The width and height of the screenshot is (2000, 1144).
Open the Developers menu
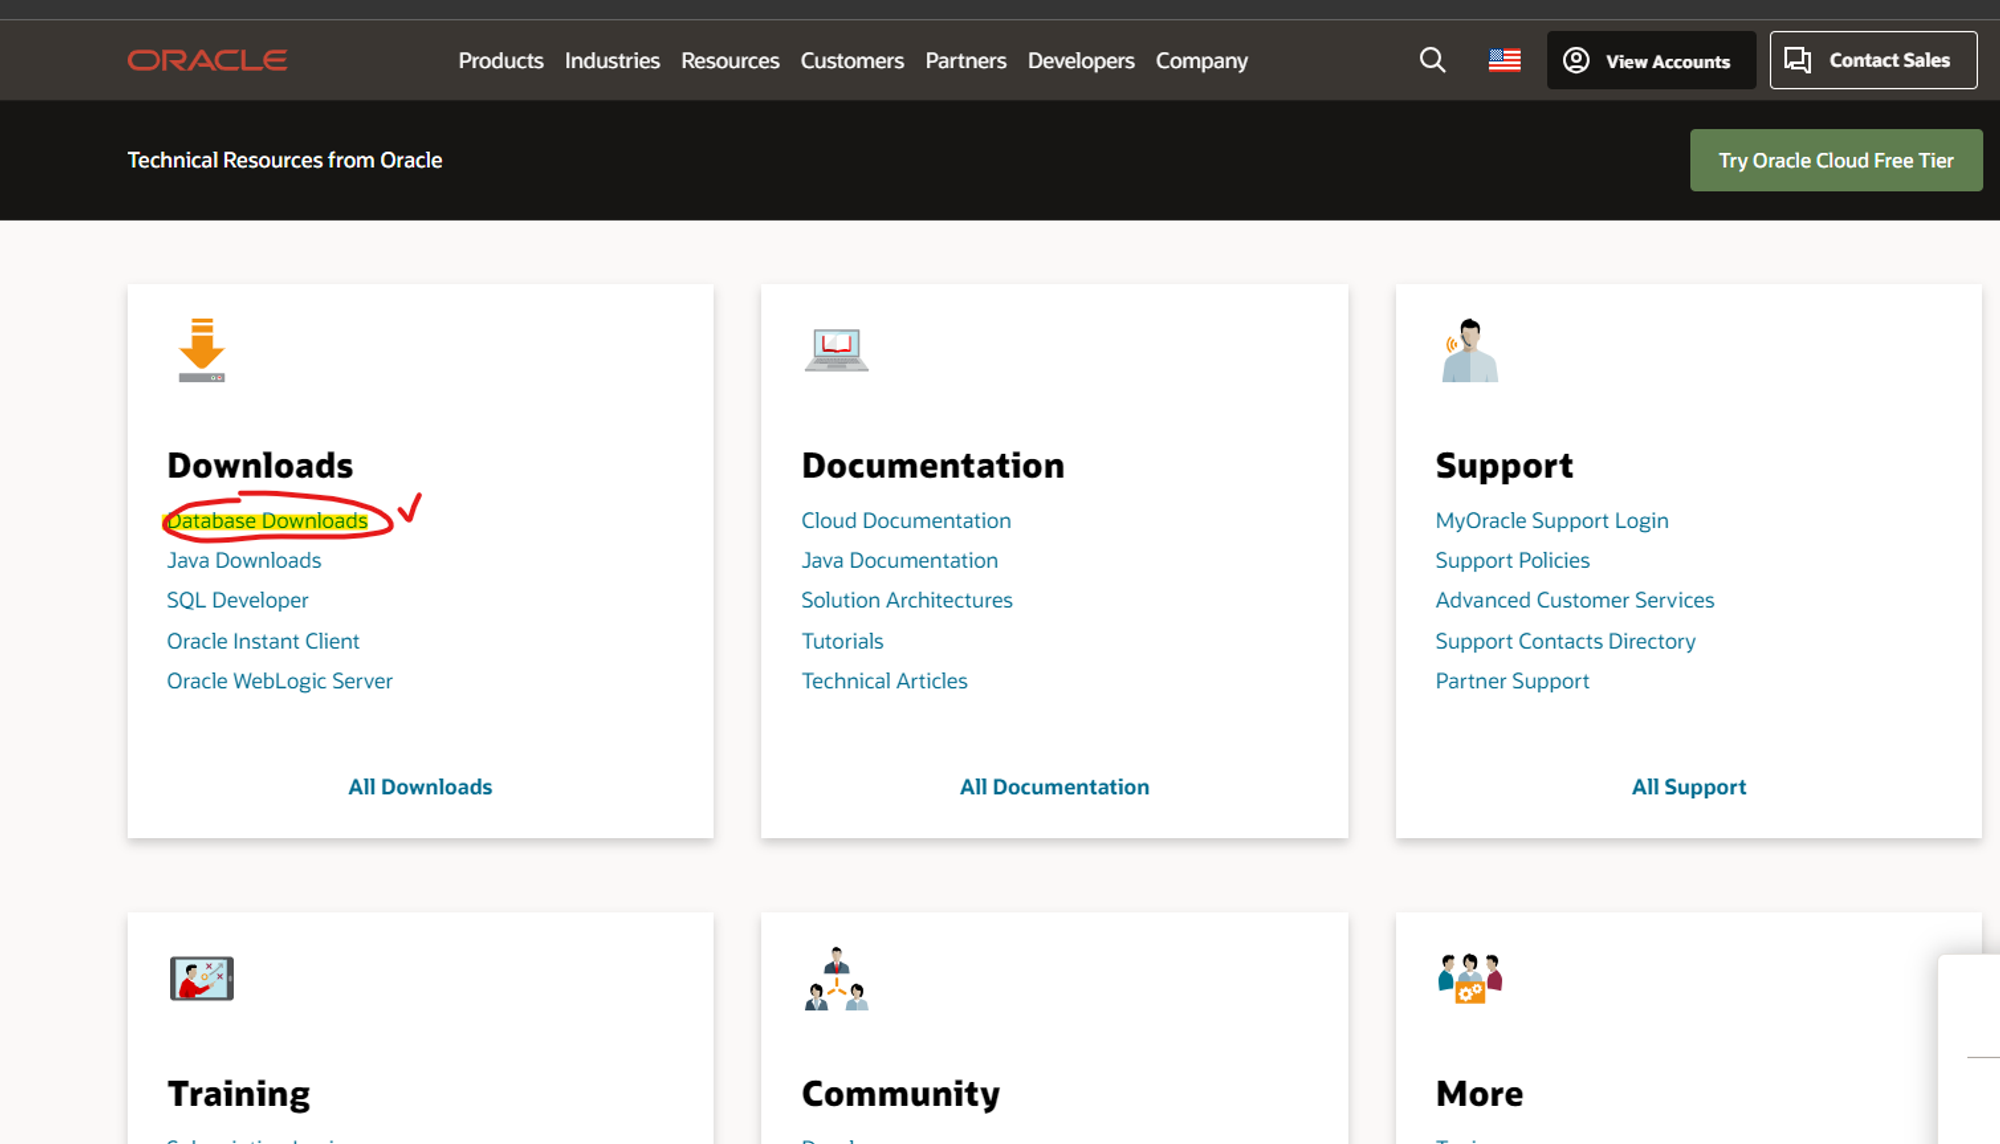[1081, 60]
